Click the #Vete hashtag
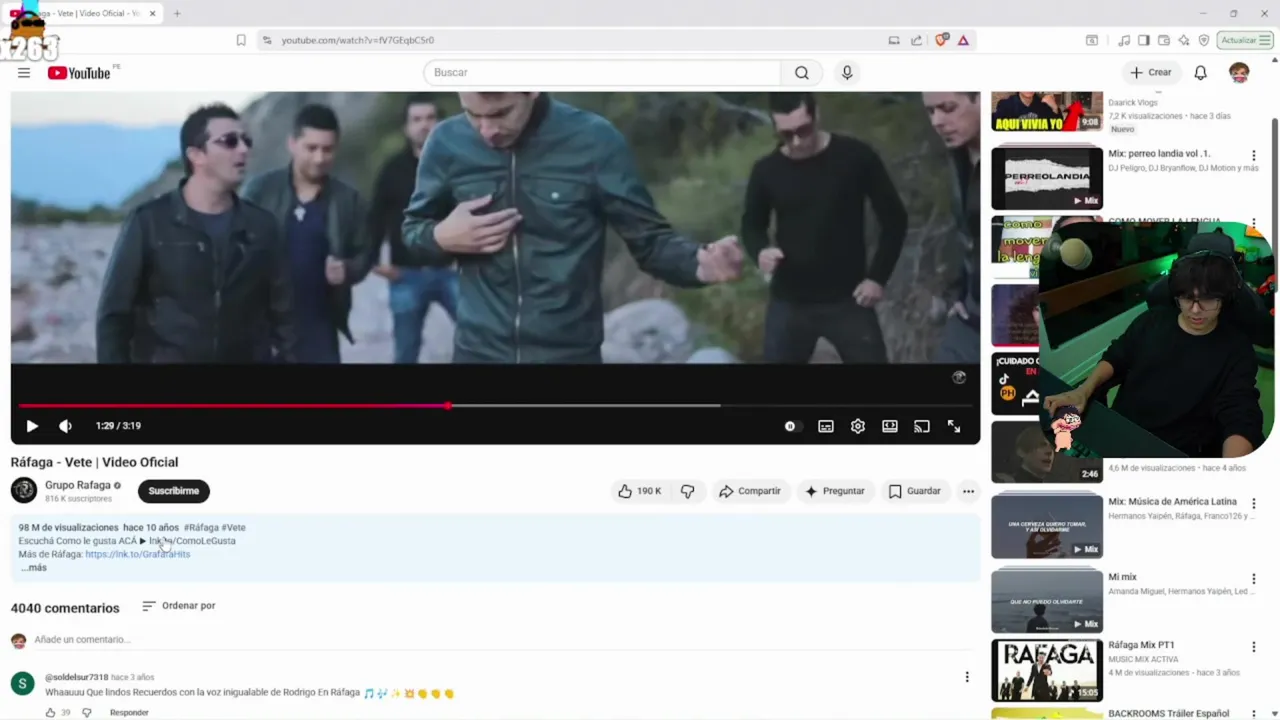This screenshot has height=720, width=1280. point(233,527)
